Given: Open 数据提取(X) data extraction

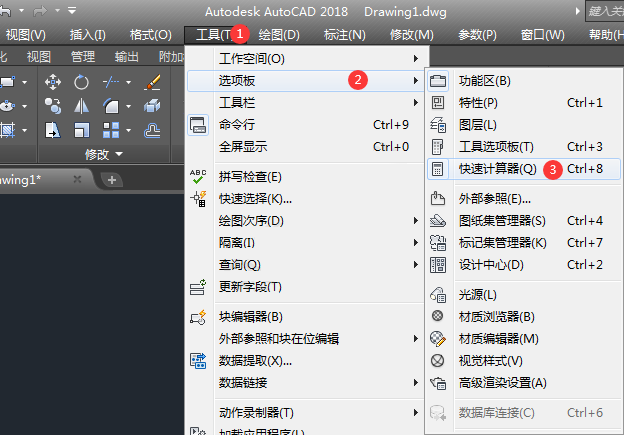Looking at the screenshot, I should coord(307,361).
